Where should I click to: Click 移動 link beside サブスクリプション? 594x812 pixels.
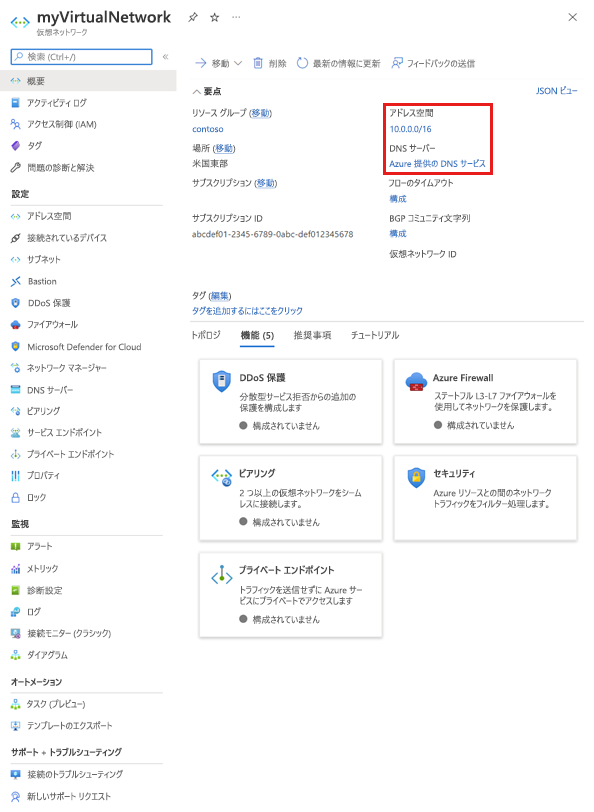point(266,183)
